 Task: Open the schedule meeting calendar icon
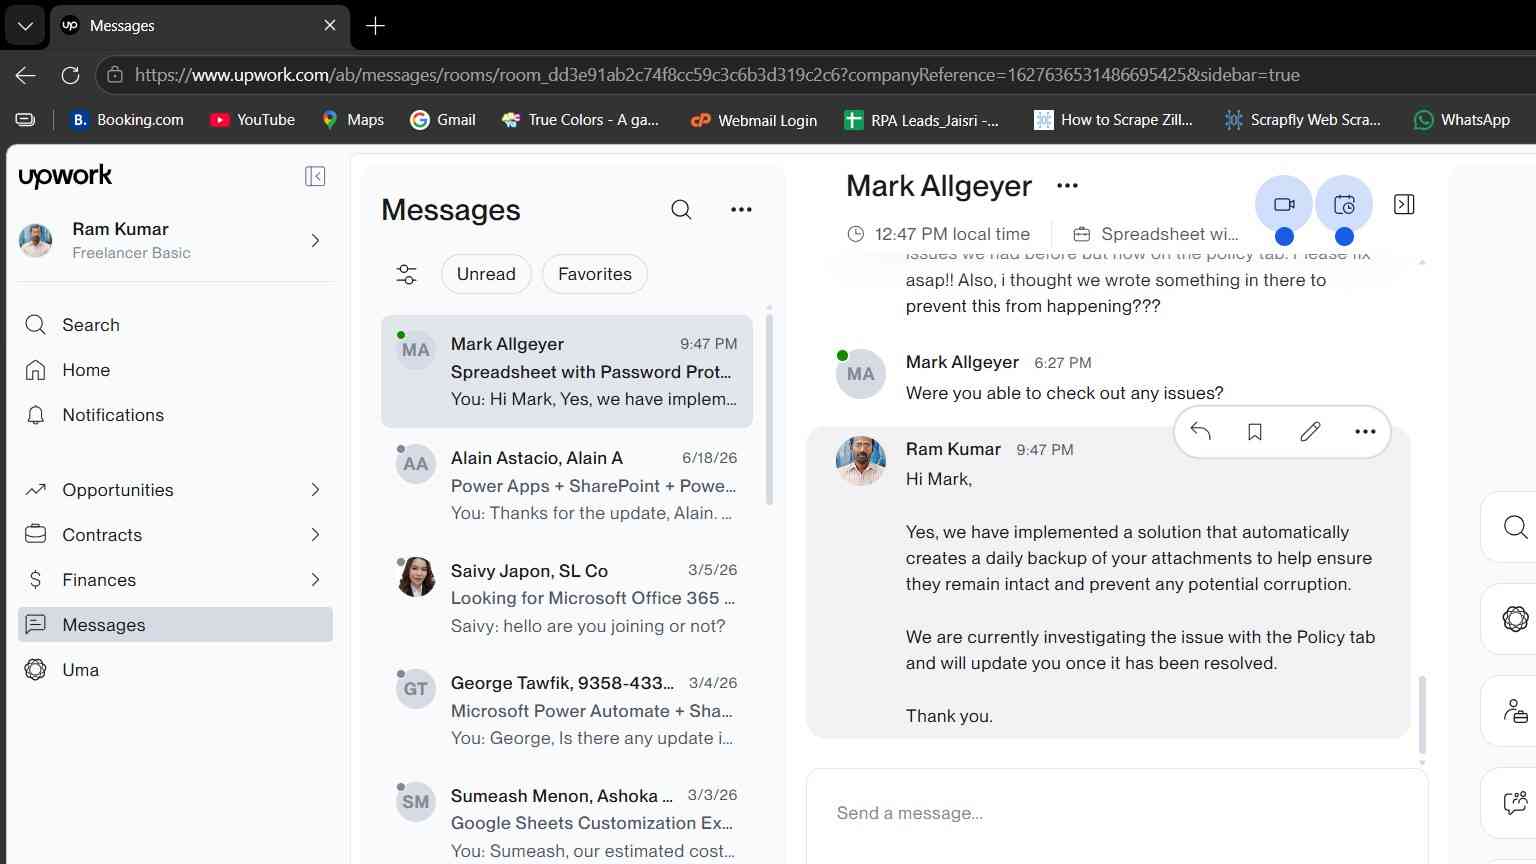click(x=1344, y=205)
